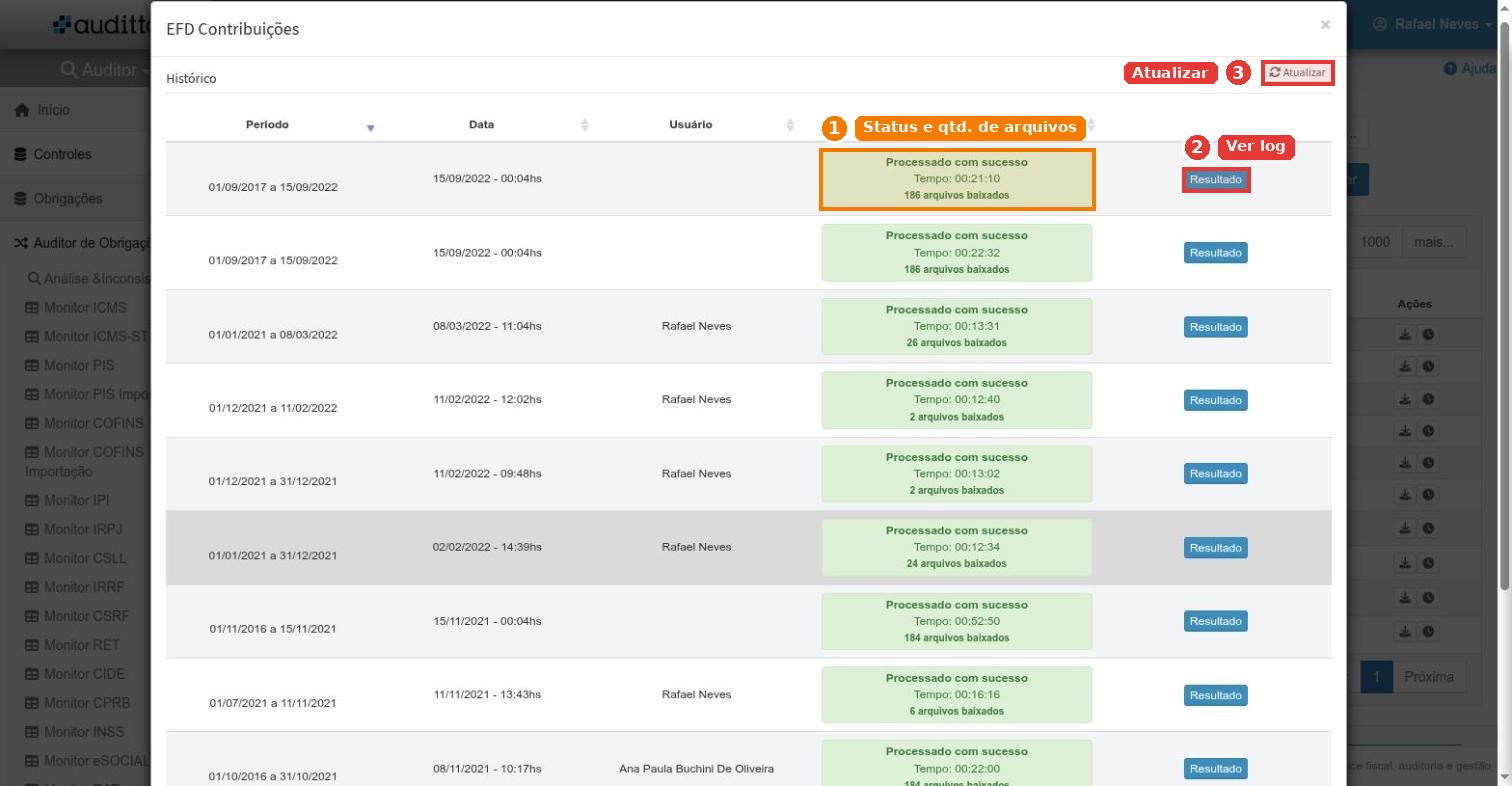The image size is (1512, 786).
Task: Sort history by the Data column arrows
Action: click(x=585, y=125)
